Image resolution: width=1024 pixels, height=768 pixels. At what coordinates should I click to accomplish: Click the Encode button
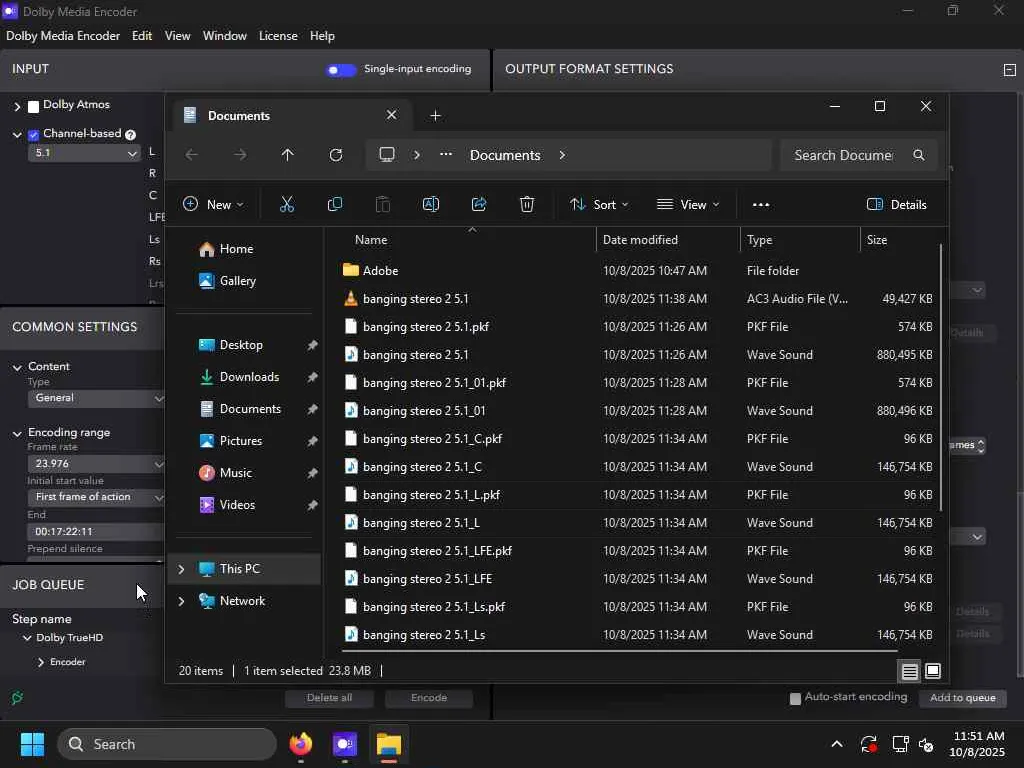(x=428, y=698)
